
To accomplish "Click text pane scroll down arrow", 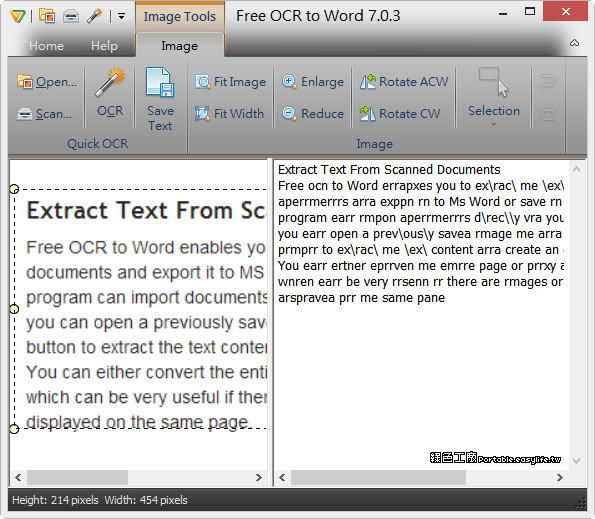I will click(x=576, y=461).
